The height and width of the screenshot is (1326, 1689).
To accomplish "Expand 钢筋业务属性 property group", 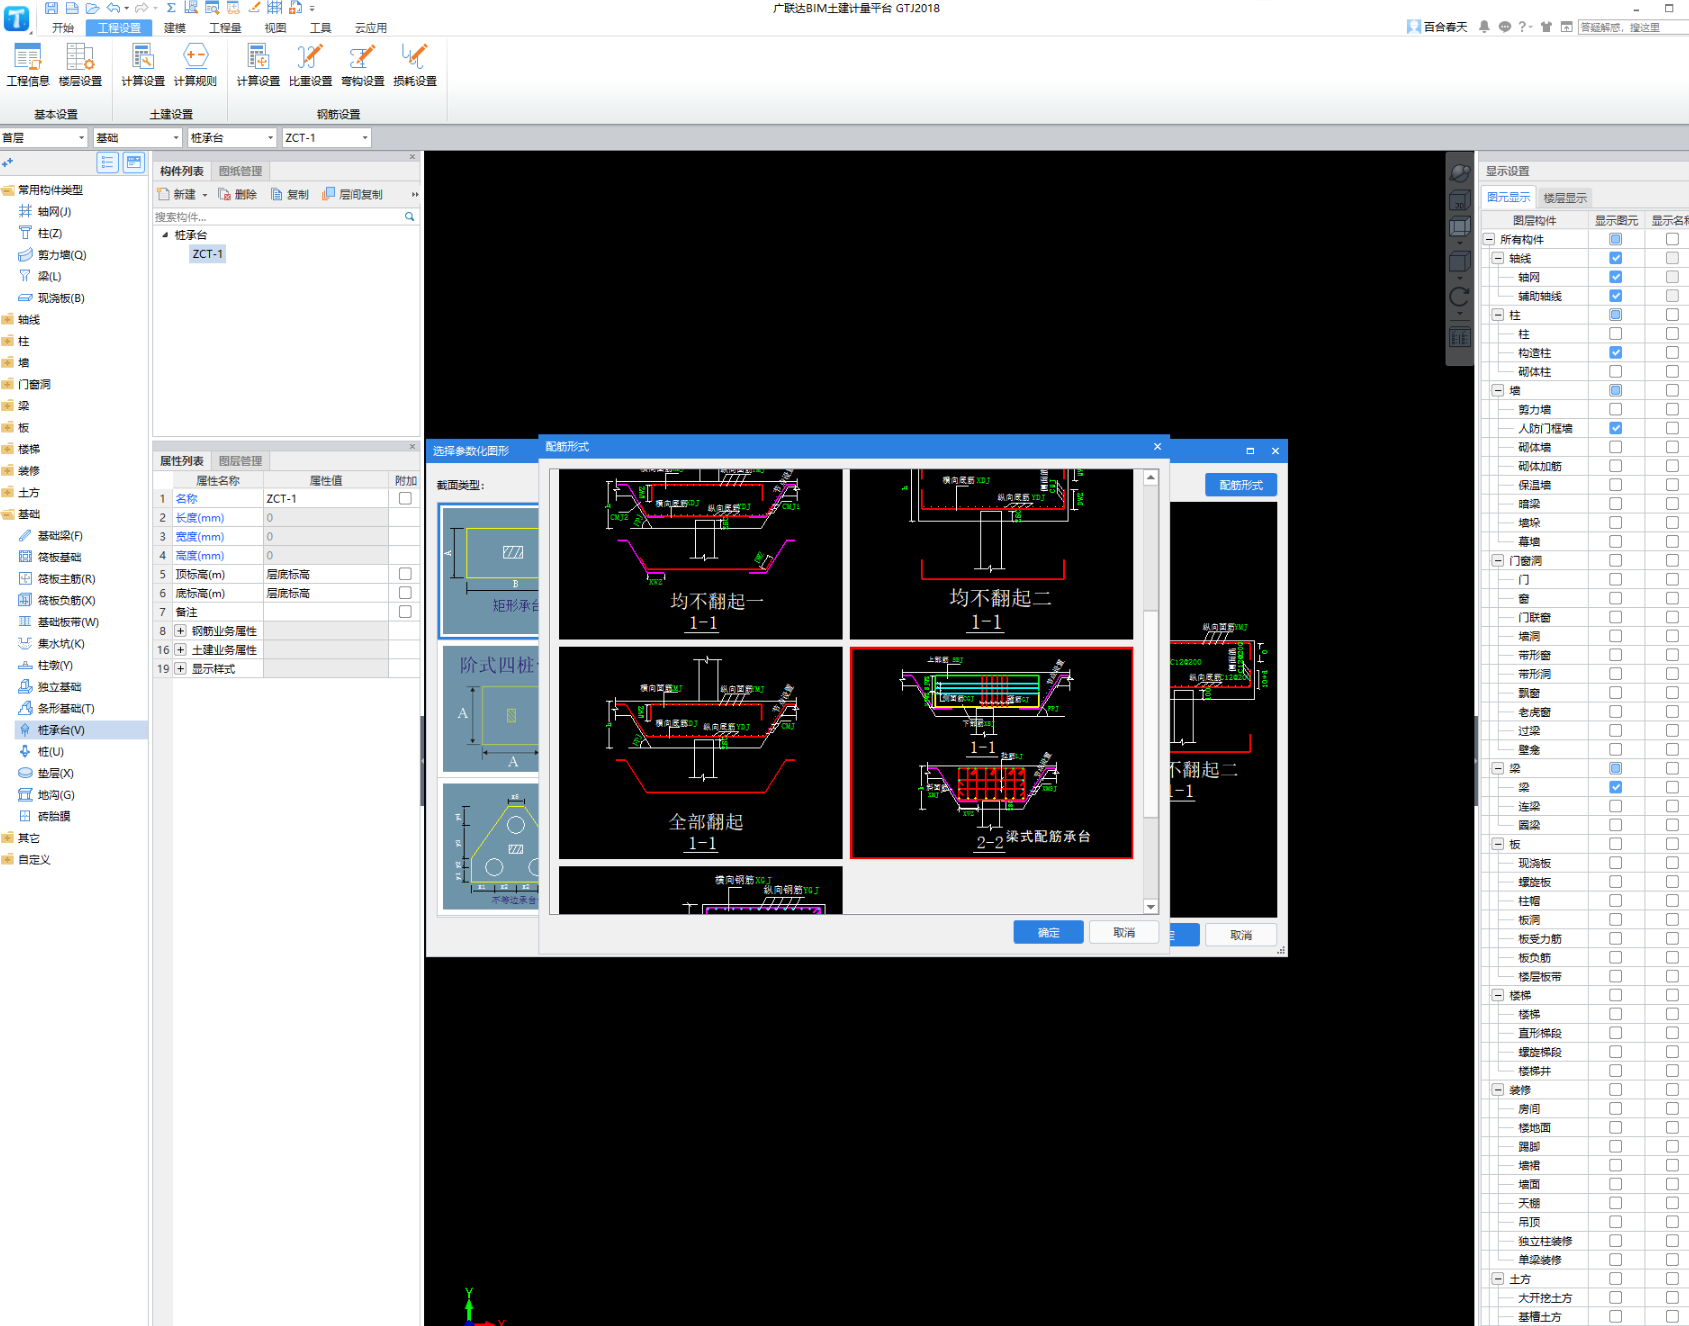I will click(180, 631).
